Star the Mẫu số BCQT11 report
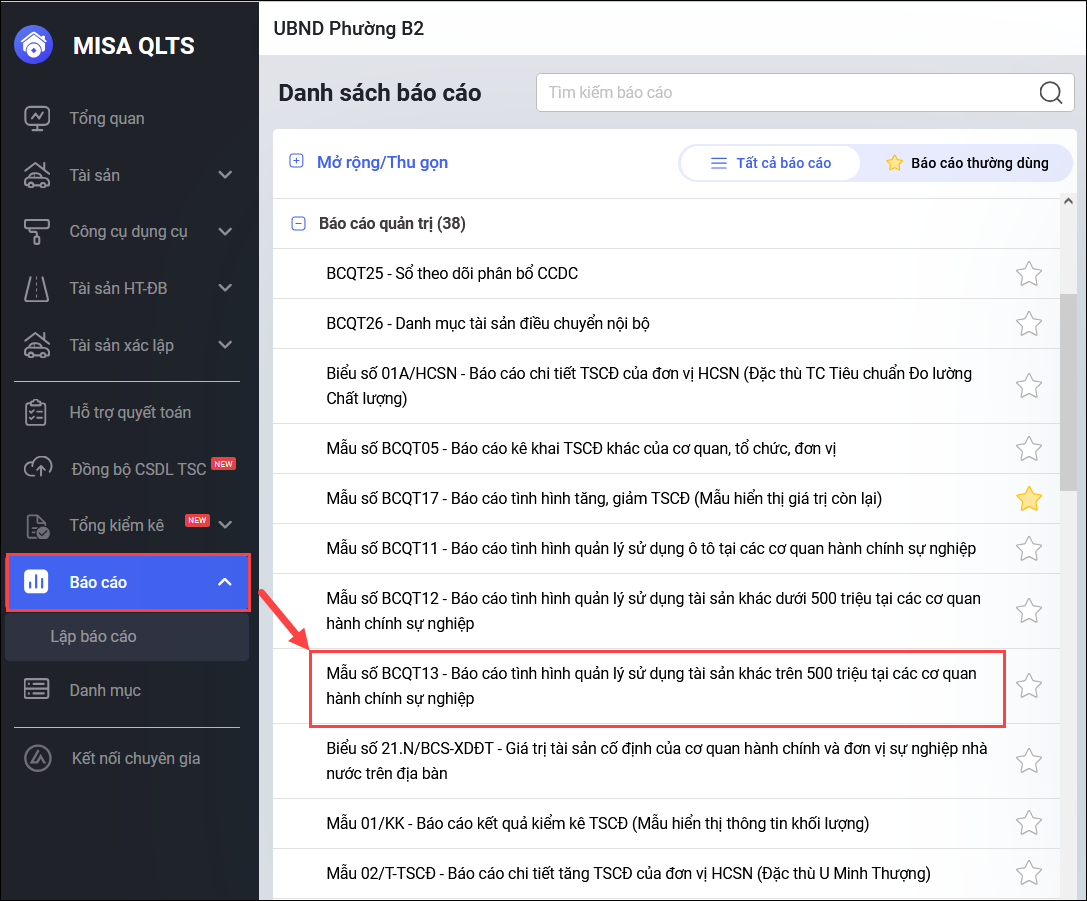 pyautogui.click(x=1029, y=548)
